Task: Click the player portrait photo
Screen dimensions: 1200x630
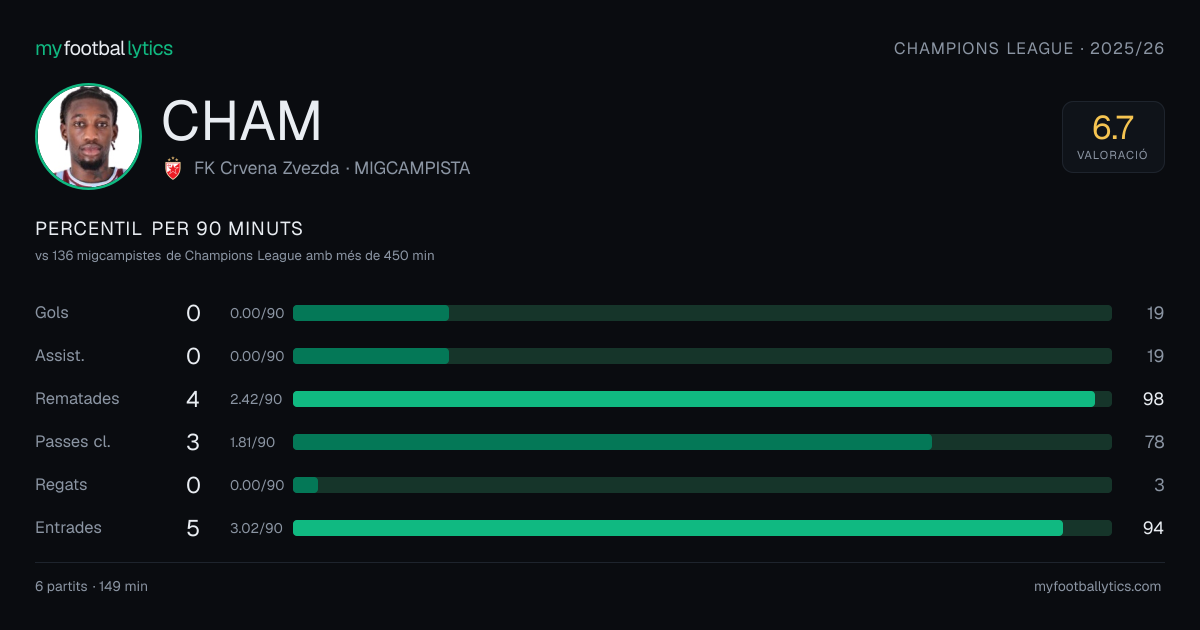Action: 88,136
